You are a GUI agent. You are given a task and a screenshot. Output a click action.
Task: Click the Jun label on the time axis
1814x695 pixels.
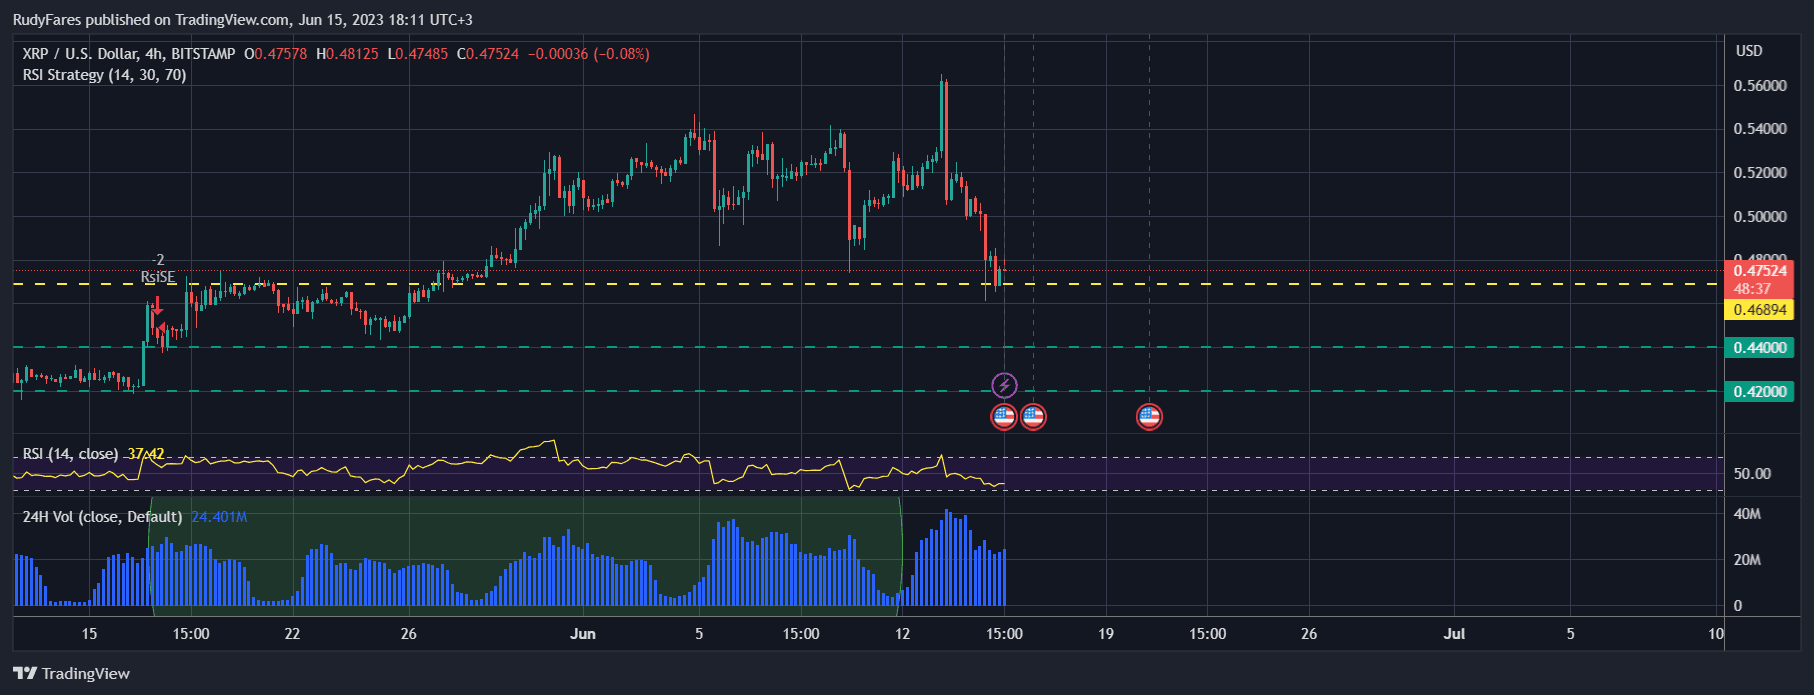pos(582,634)
